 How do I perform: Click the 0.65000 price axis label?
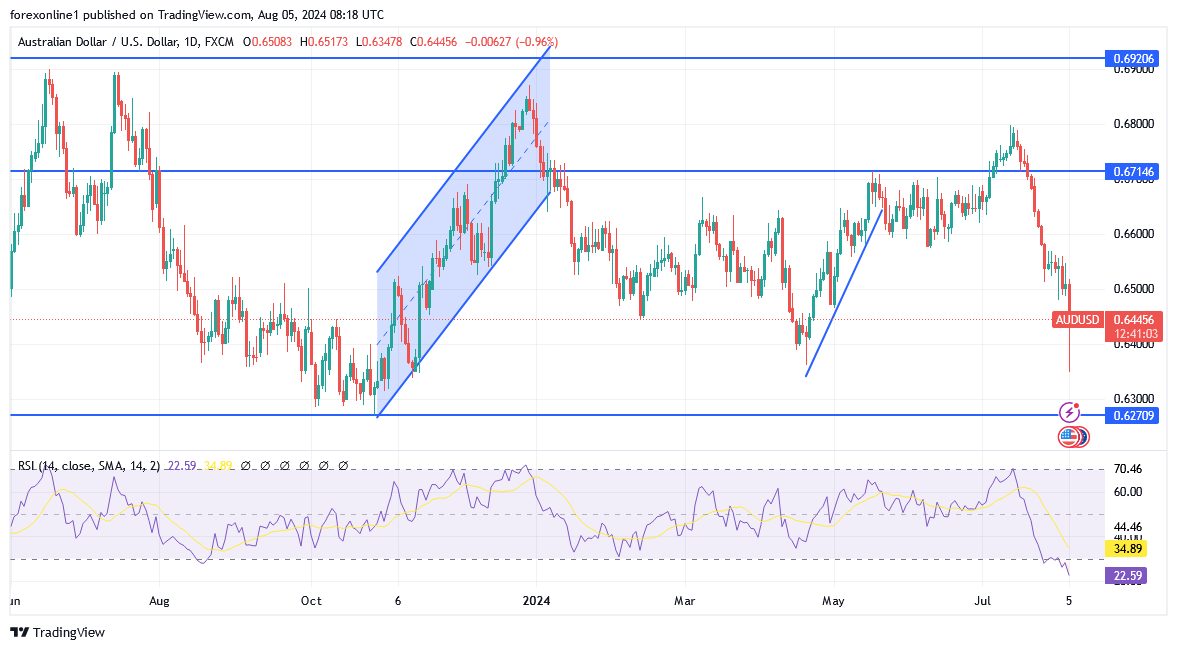(1133, 289)
